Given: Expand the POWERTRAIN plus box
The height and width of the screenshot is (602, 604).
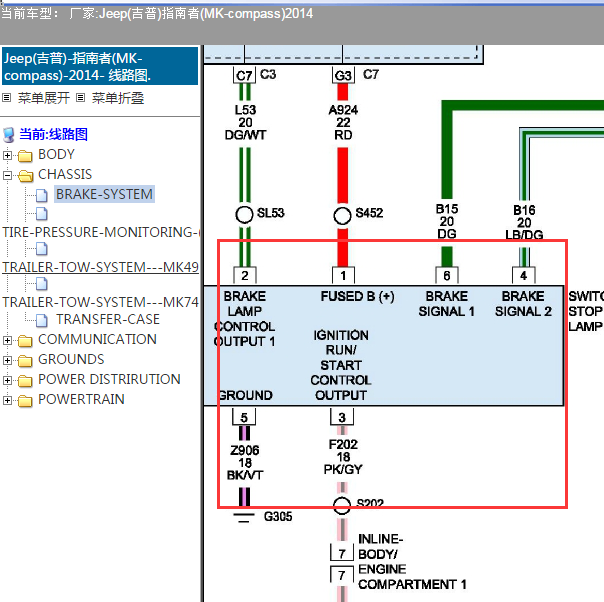Looking at the screenshot, I should [8, 400].
